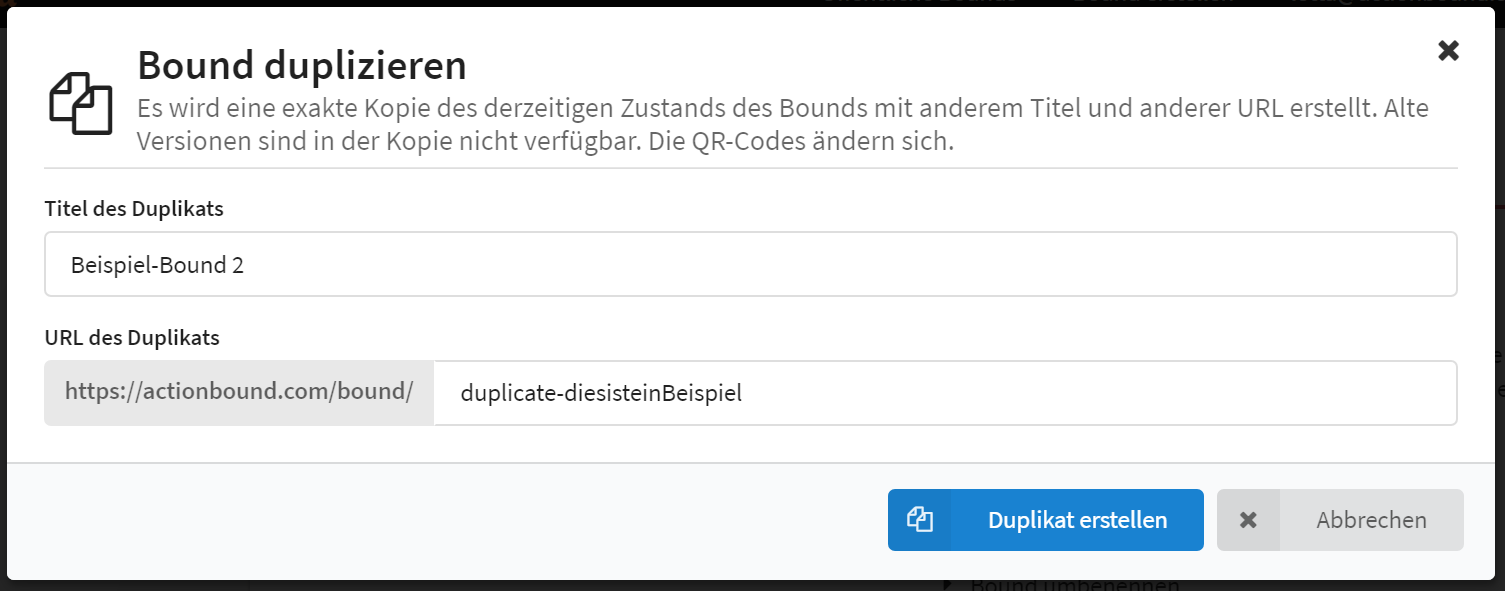The height and width of the screenshot is (591, 1505).
Task: Click the Bound duplizieren heading text
Action: [302, 65]
